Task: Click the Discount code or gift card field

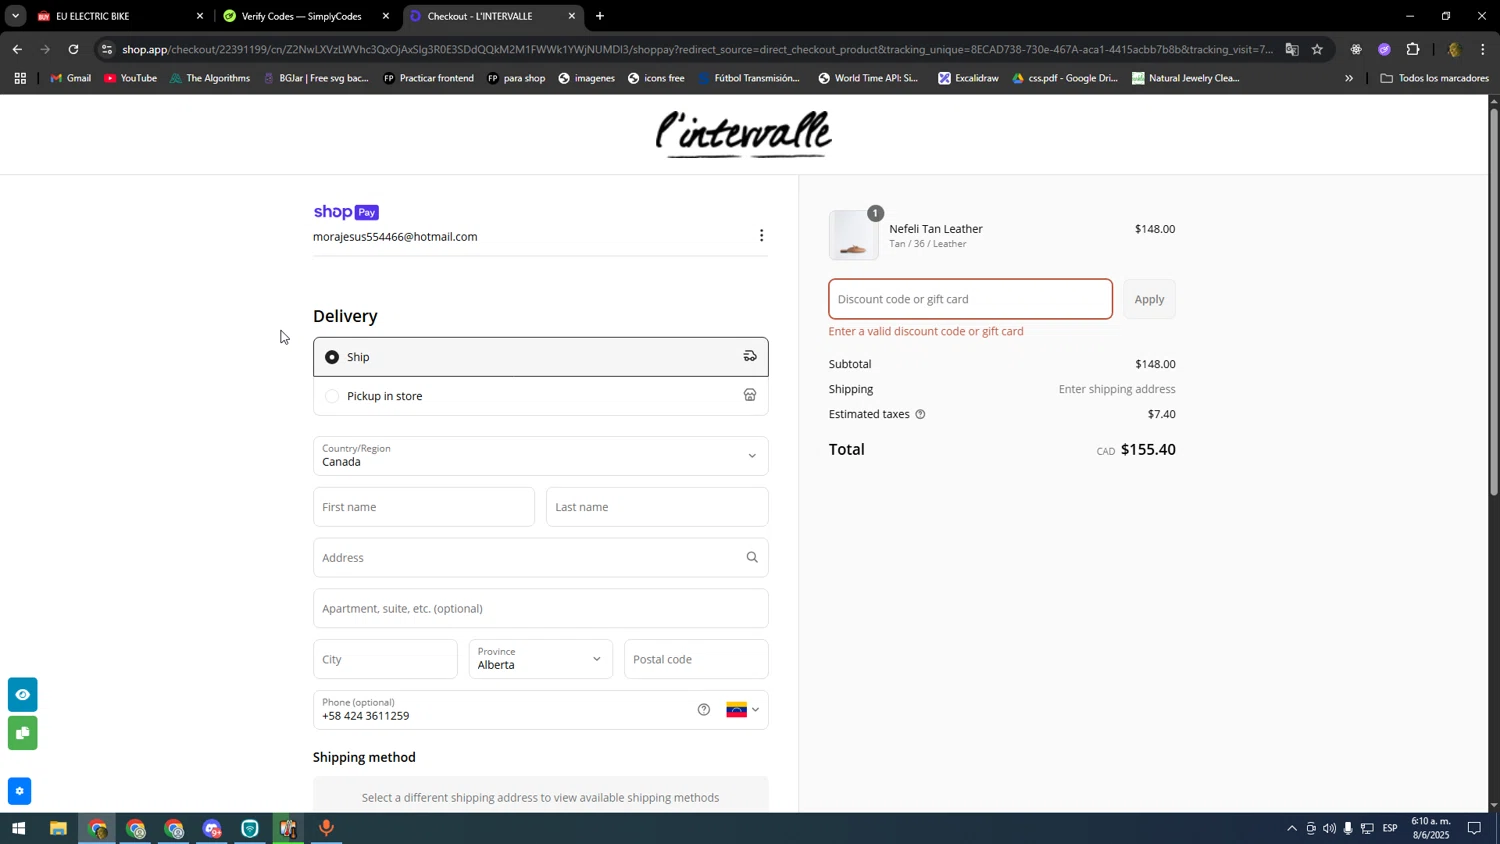Action: [x=970, y=299]
